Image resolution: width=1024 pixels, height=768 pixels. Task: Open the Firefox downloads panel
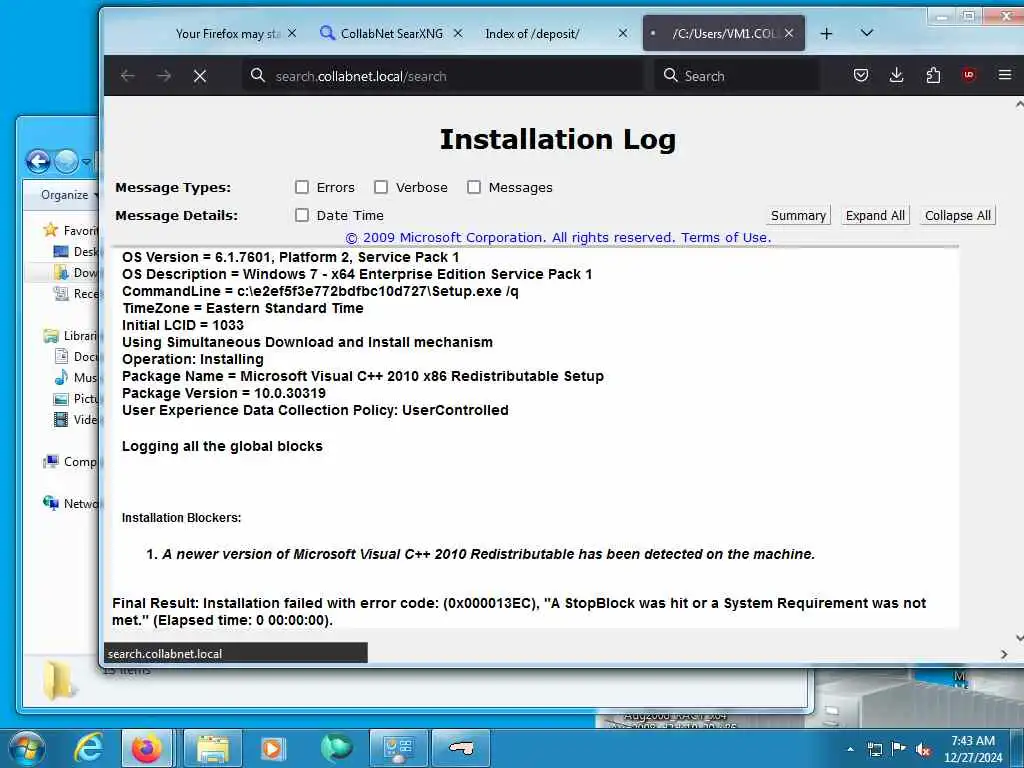pos(897,76)
